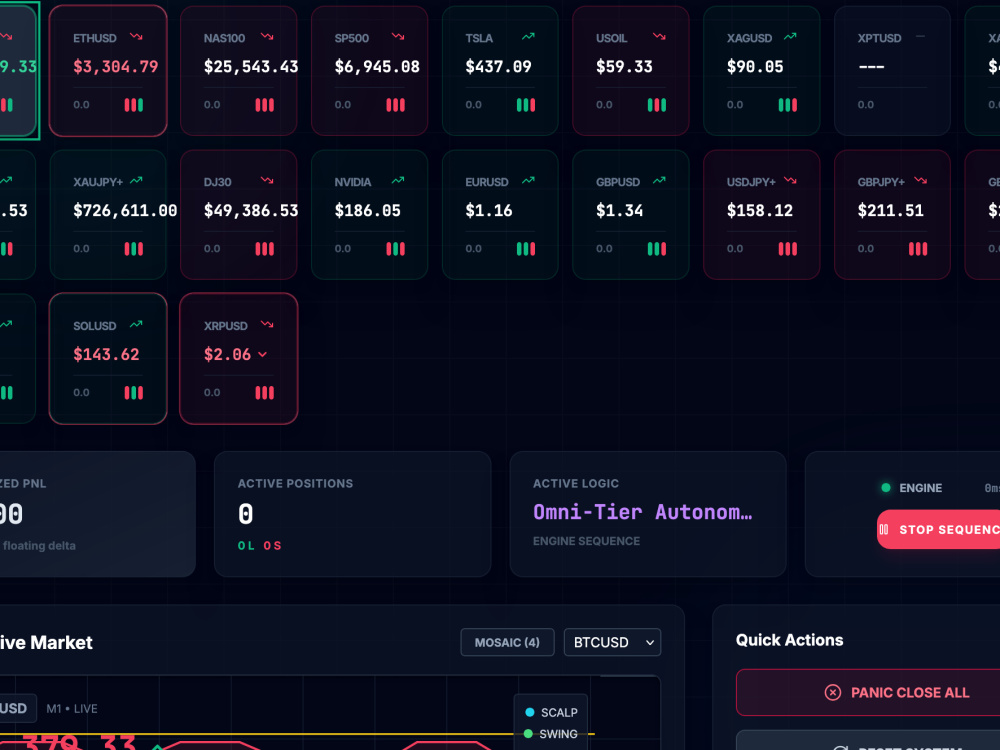1000x750 pixels.
Task: Click the ETHUSD candlestick bars icon
Action: tap(134, 105)
